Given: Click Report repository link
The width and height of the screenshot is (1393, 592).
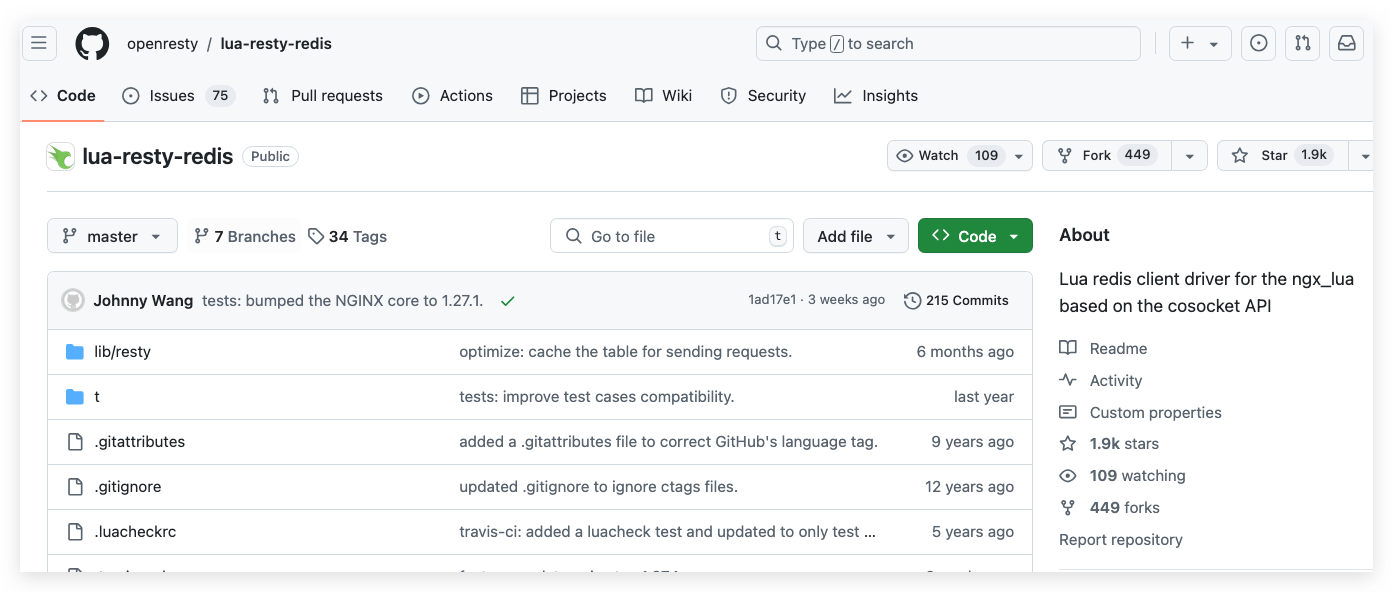Looking at the screenshot, I should click(1121, 540).
